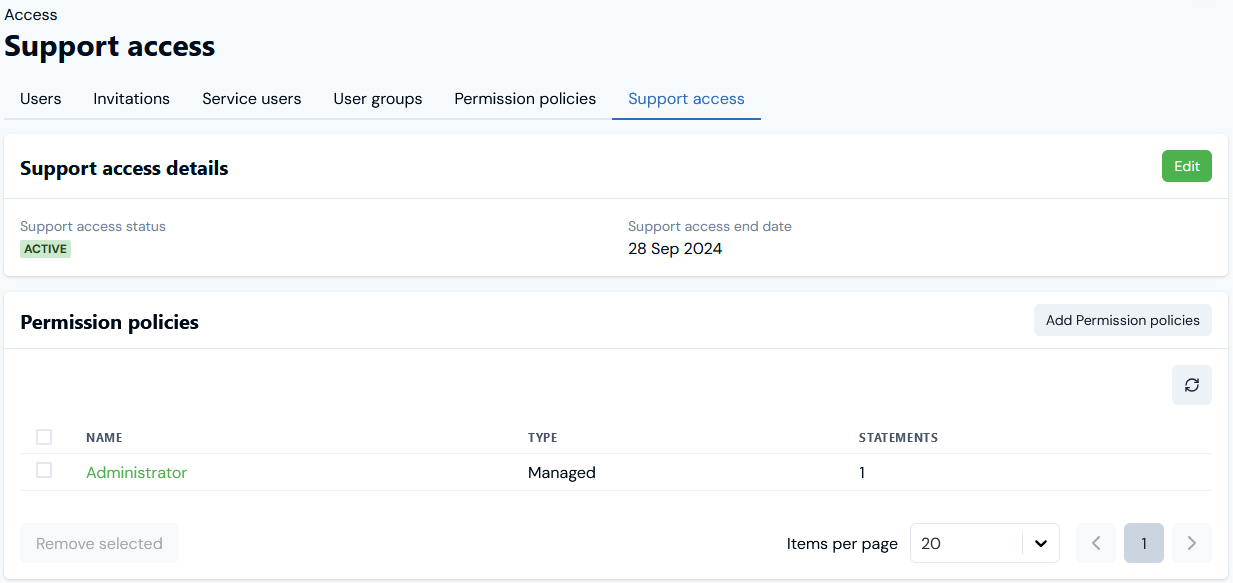
Task: Go to the User groups tab
Action: 378,99
